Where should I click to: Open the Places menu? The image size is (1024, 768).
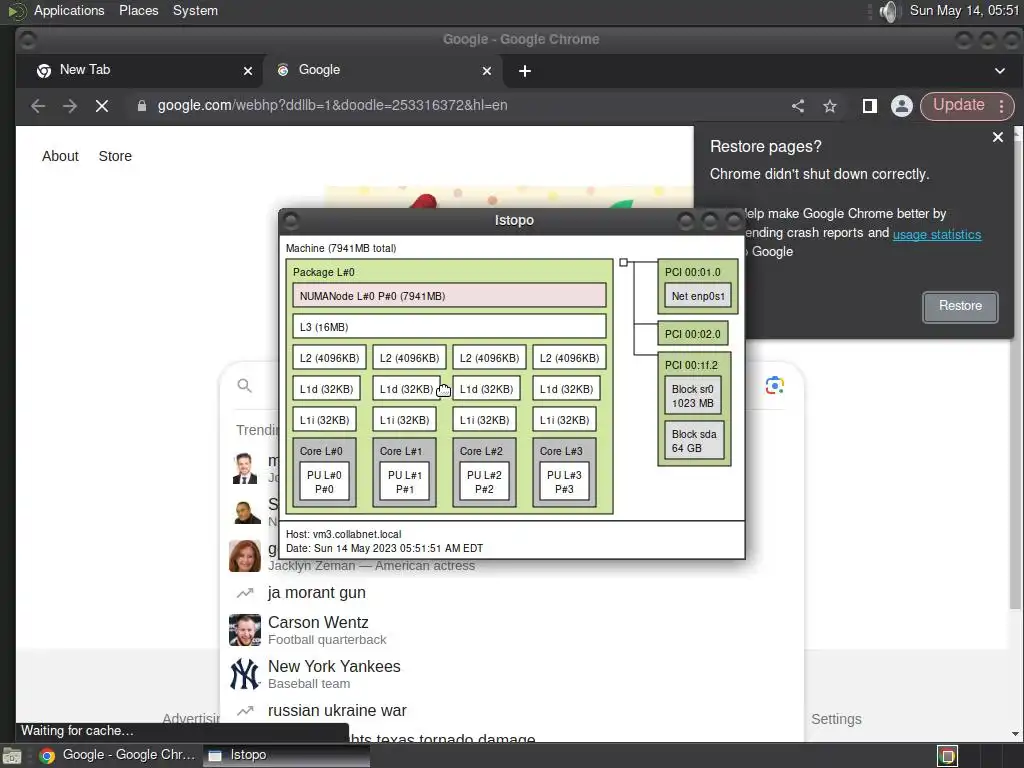[x=138, y=10]
